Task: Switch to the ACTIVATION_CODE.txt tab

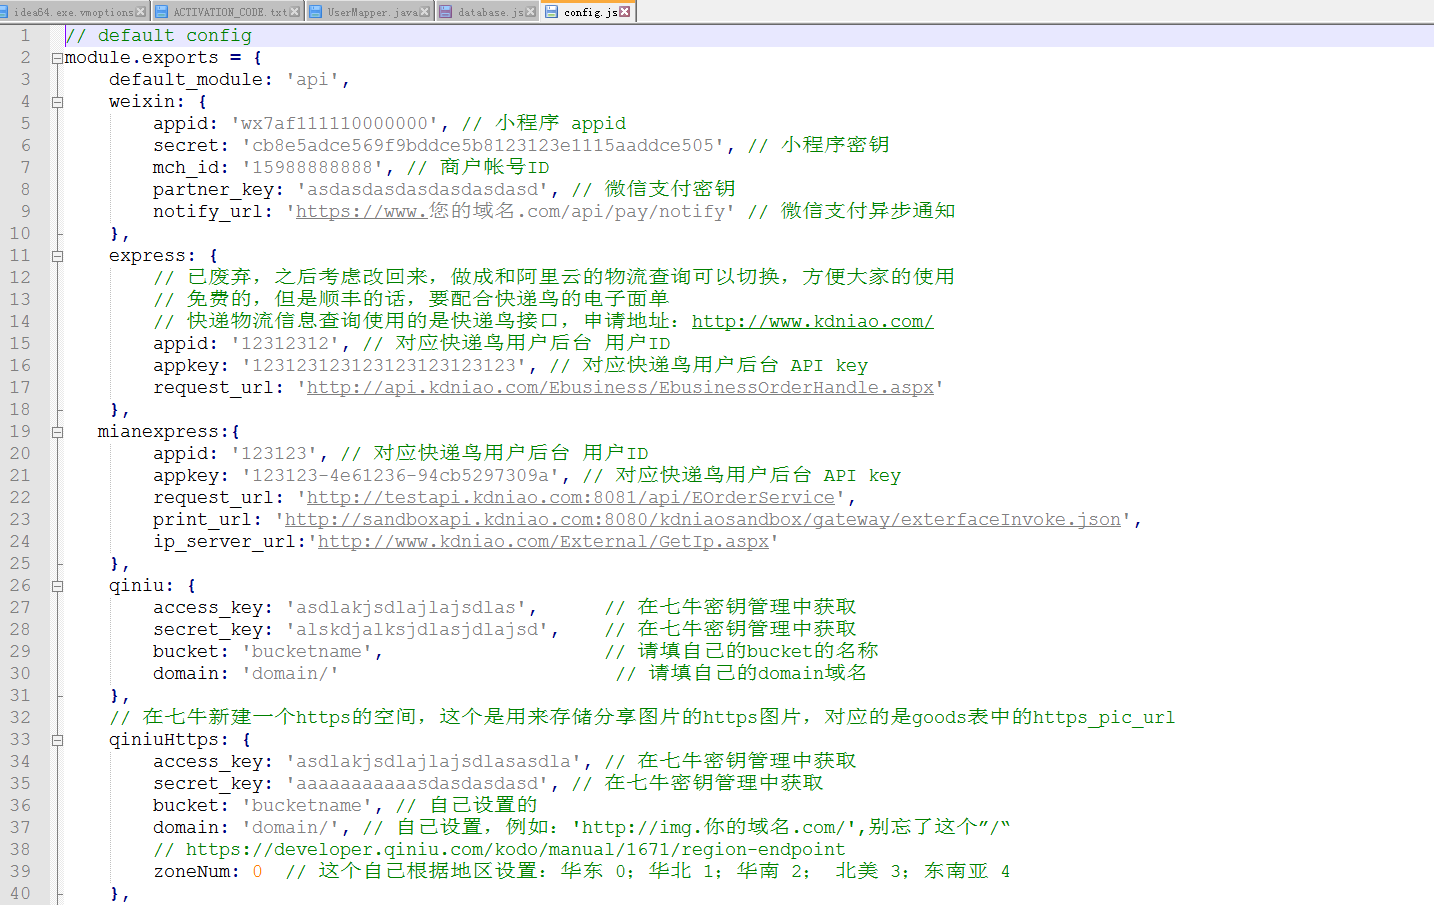Action: pos(230,12)
